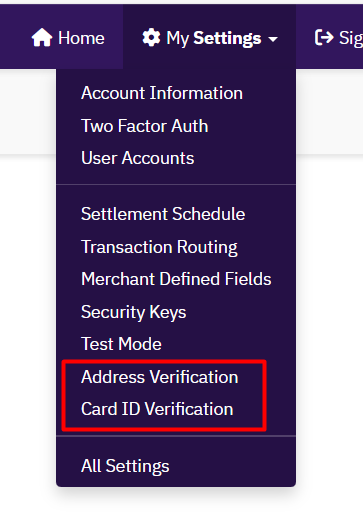Screen dimensions: 363x516
Task: Choose Transaction Routing from menu
Action: [x=159, y=247]
